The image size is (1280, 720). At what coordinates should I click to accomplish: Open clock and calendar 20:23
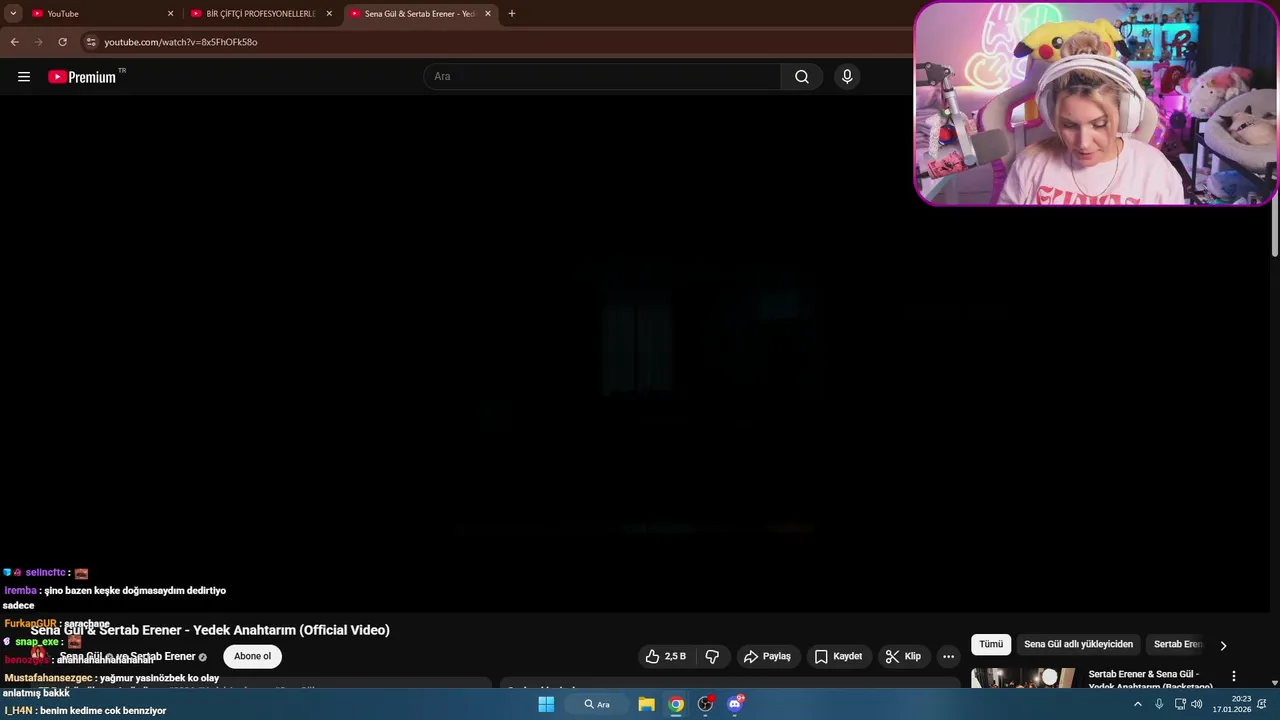coord(1232,704)
